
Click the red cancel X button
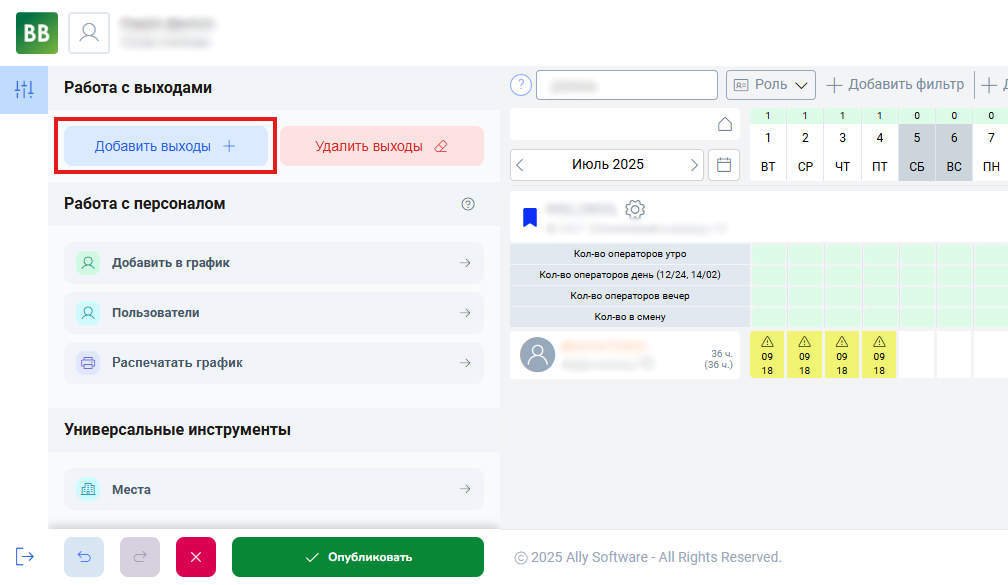tap(196, 557)
